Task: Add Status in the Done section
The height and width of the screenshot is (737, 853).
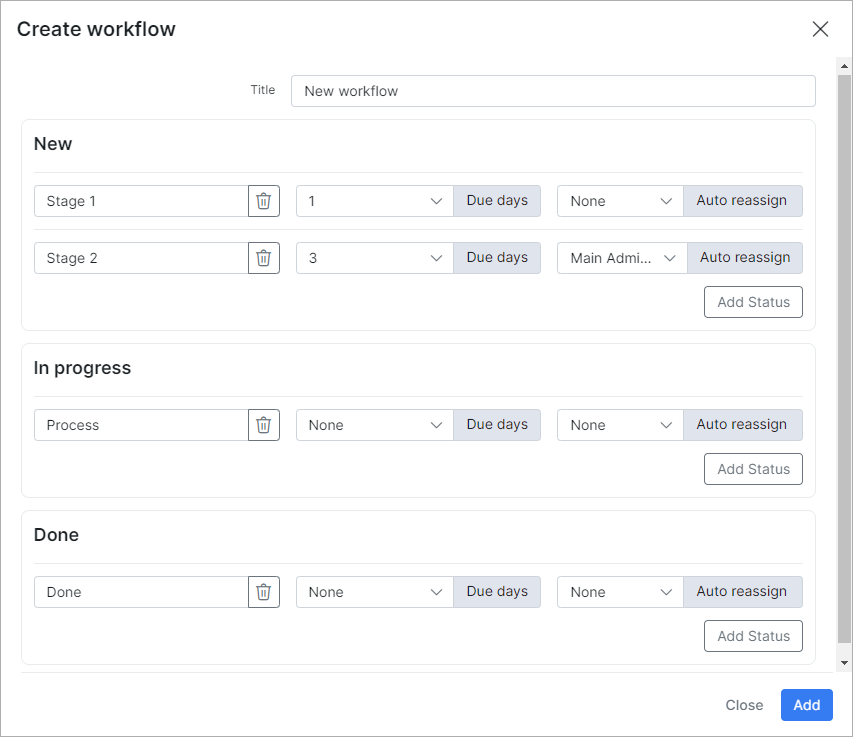Action: 753,636
